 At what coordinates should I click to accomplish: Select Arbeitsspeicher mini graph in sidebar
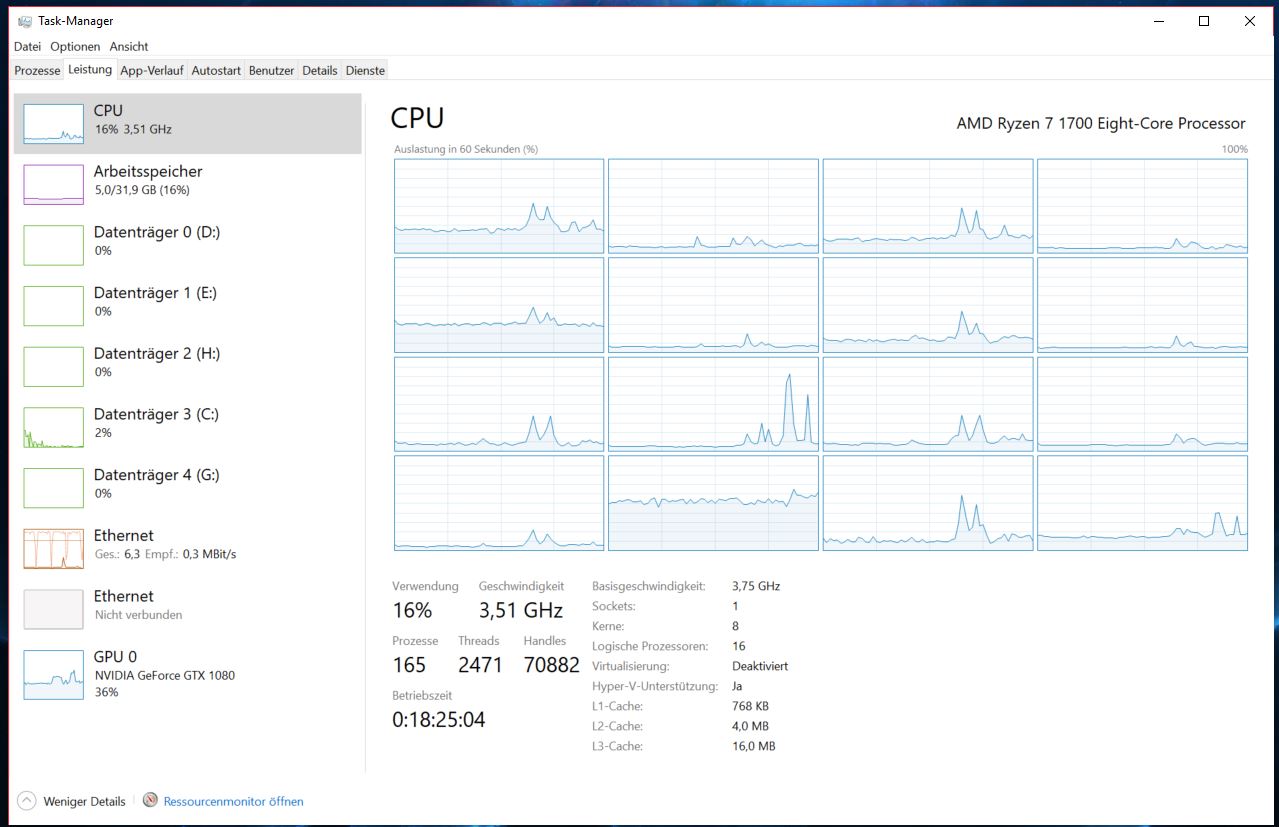click(53, 185)
